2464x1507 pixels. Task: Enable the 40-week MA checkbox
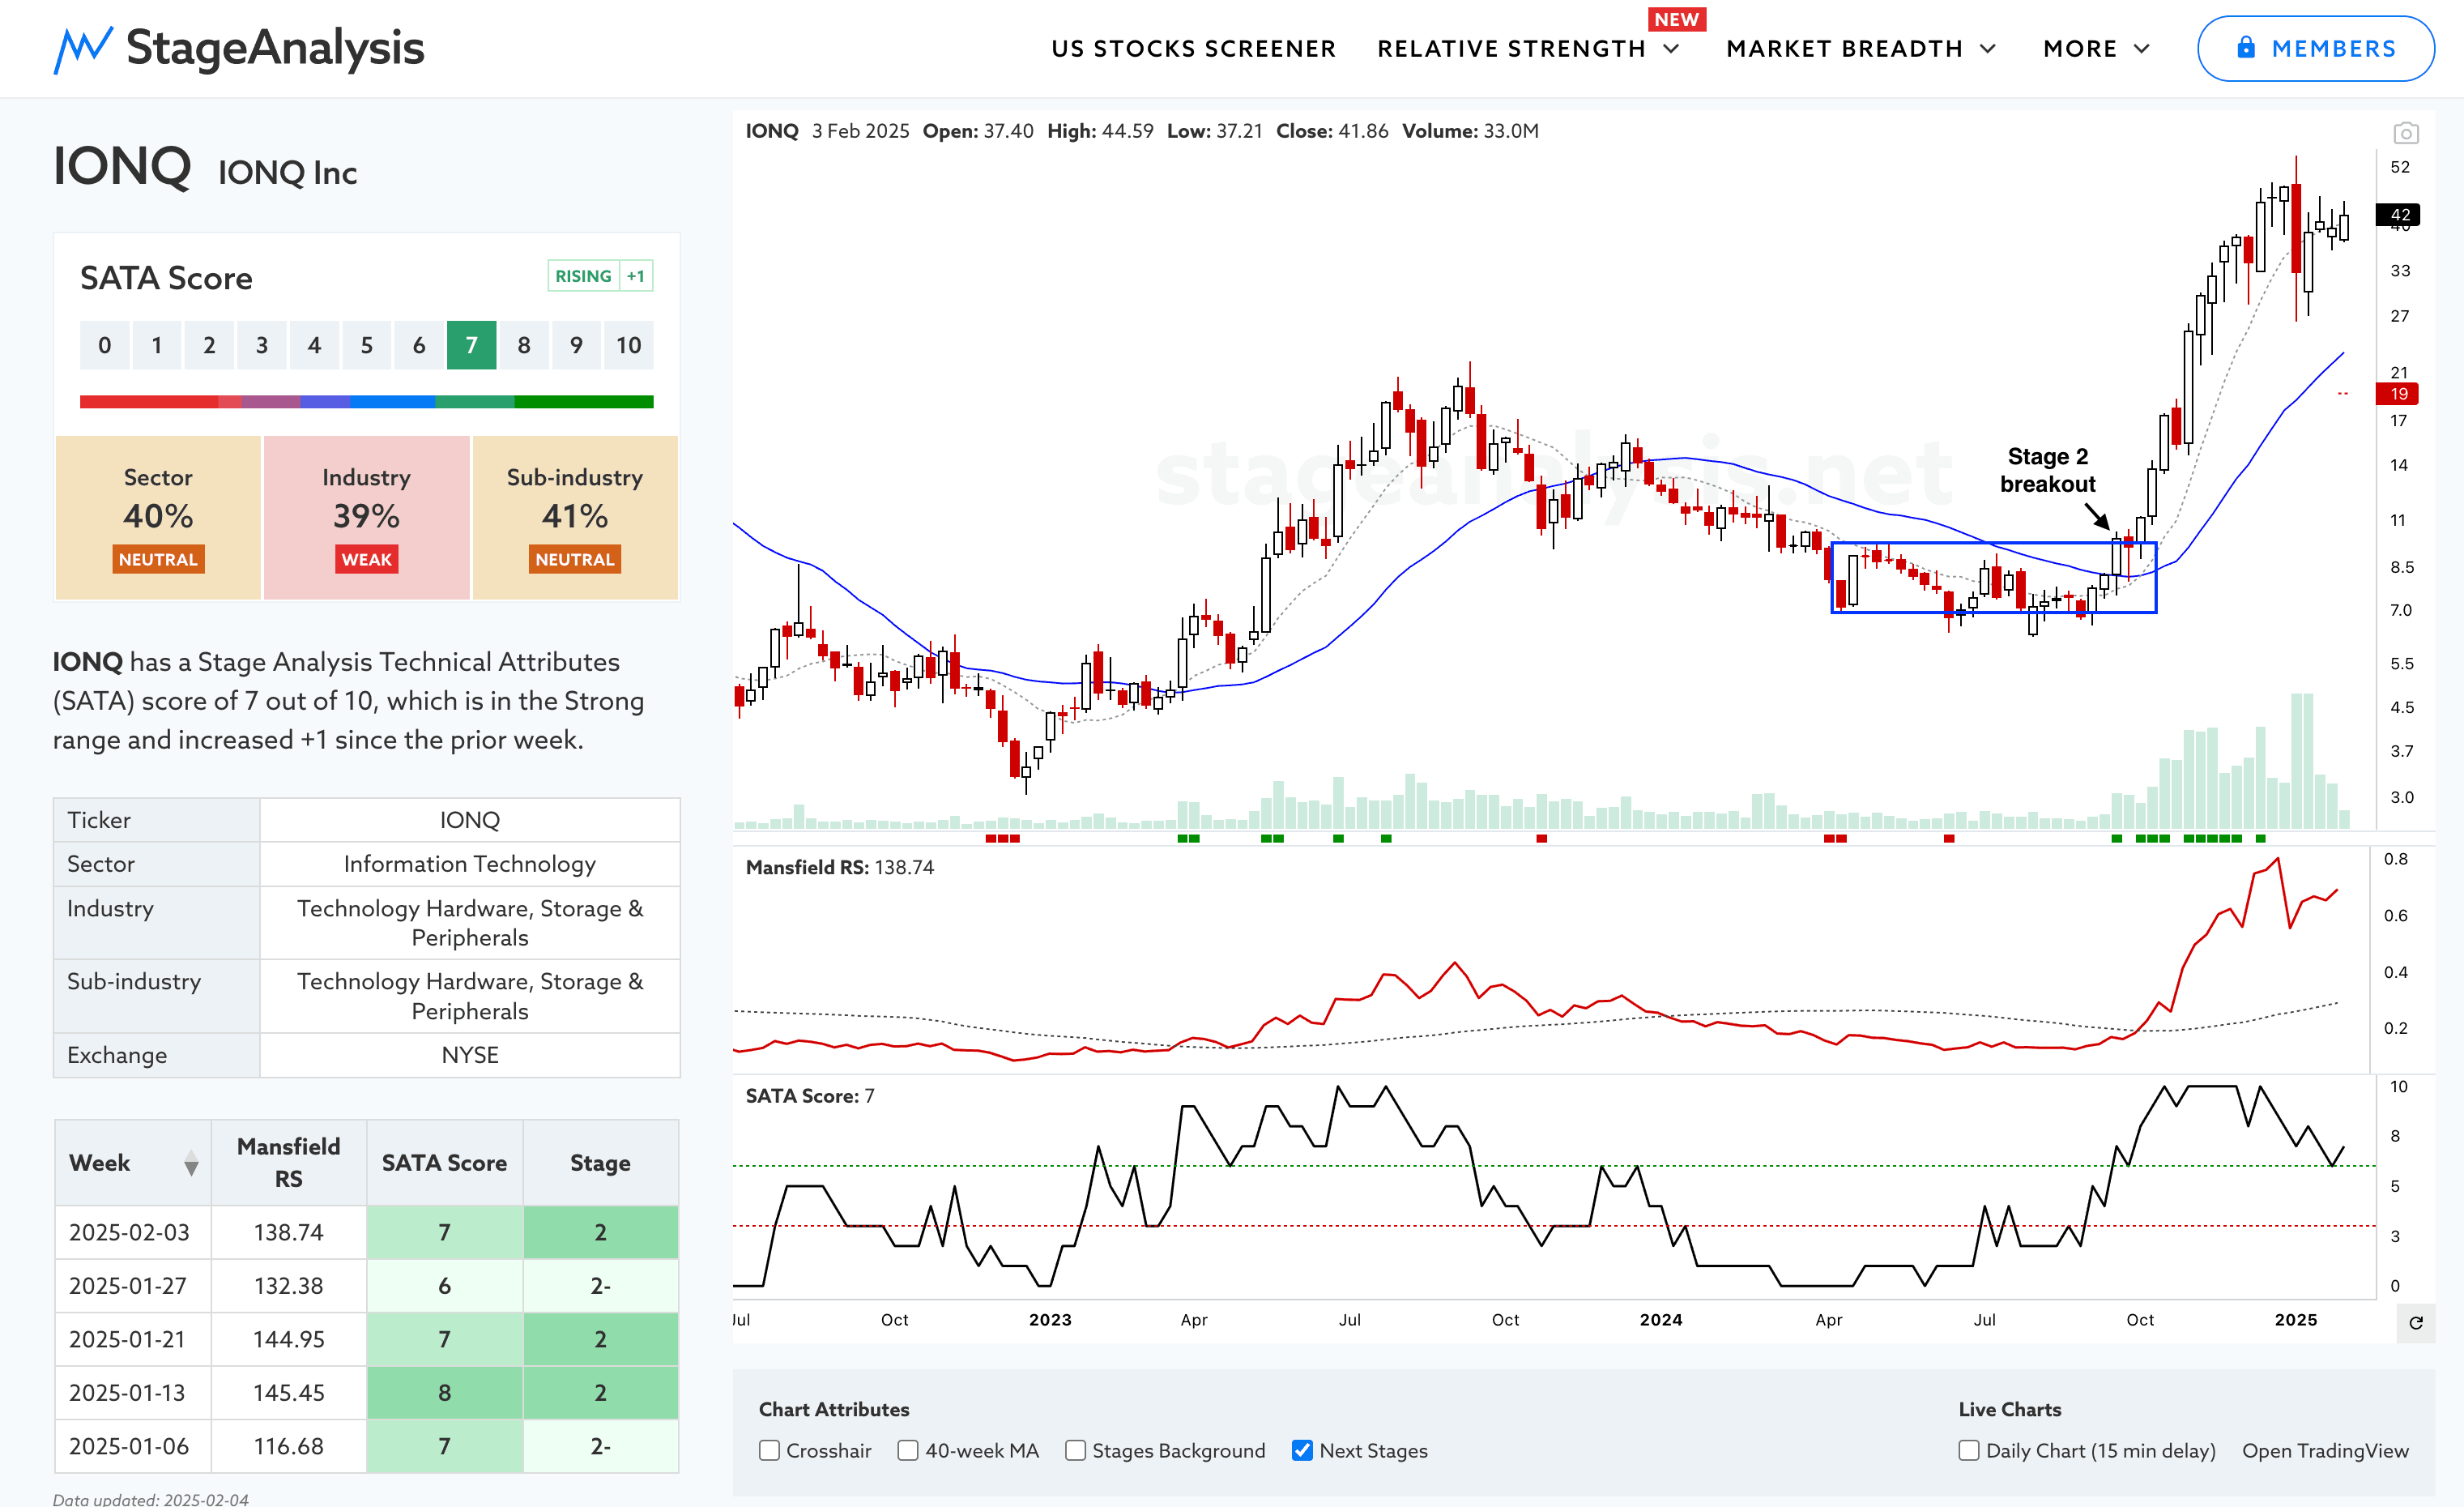pyautogui.click(x=907, y=1450)
